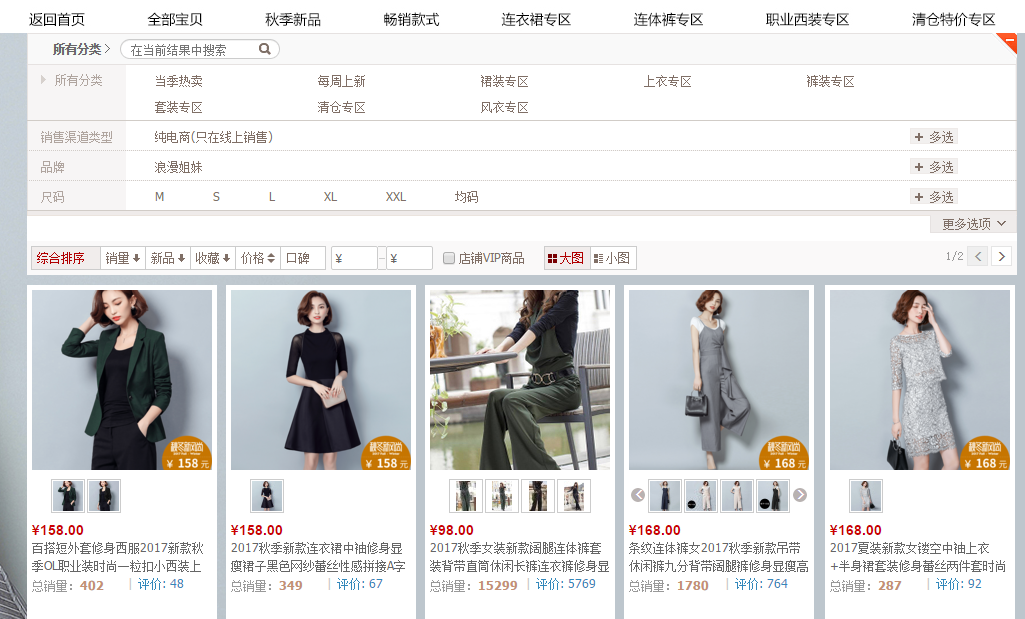Select the 风衣专区 category link
Viewport: 1025px width, 619px height.
pos(504,108)
